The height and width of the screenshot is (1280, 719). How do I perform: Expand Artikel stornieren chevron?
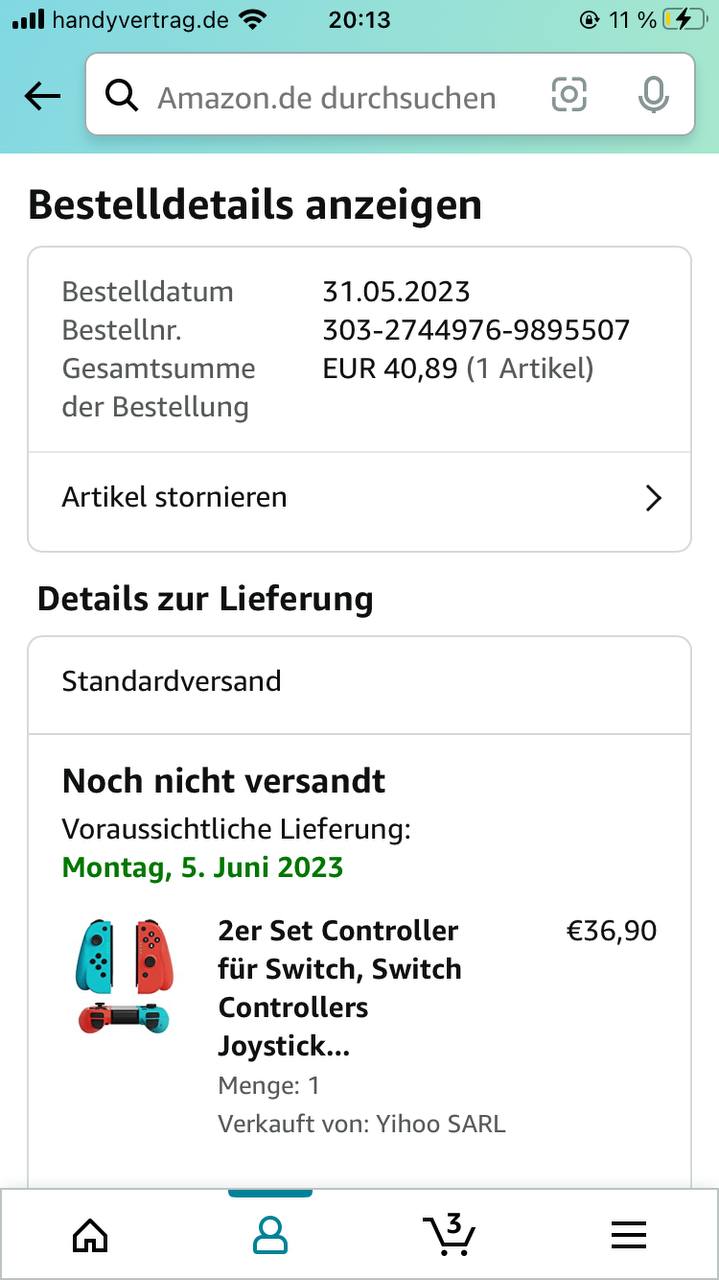pos(653,498)
